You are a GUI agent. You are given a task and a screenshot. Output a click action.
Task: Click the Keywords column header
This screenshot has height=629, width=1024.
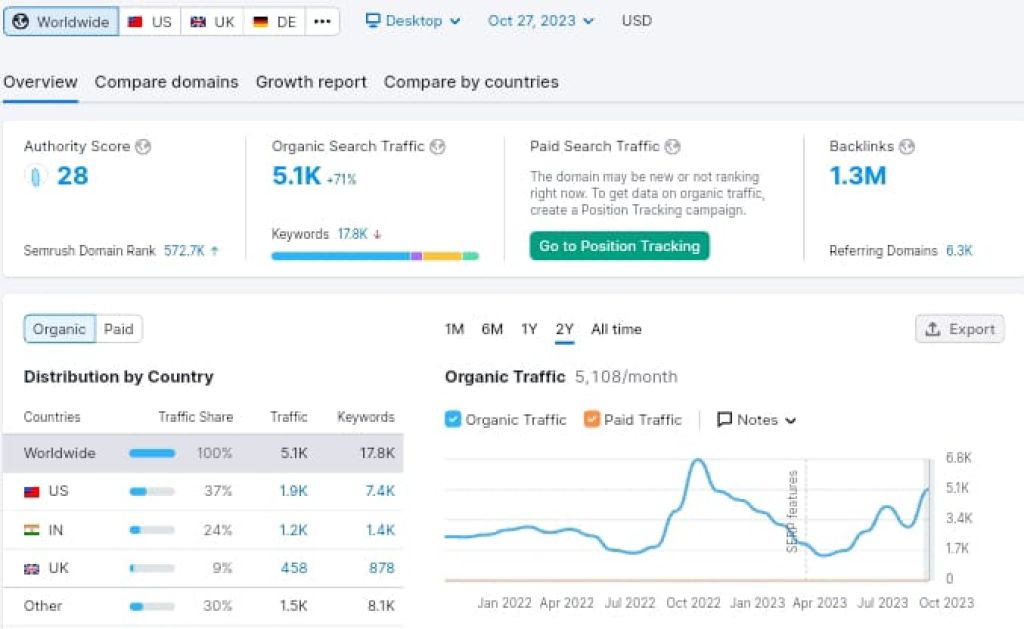pyautogui.click(x=366, y=417)
